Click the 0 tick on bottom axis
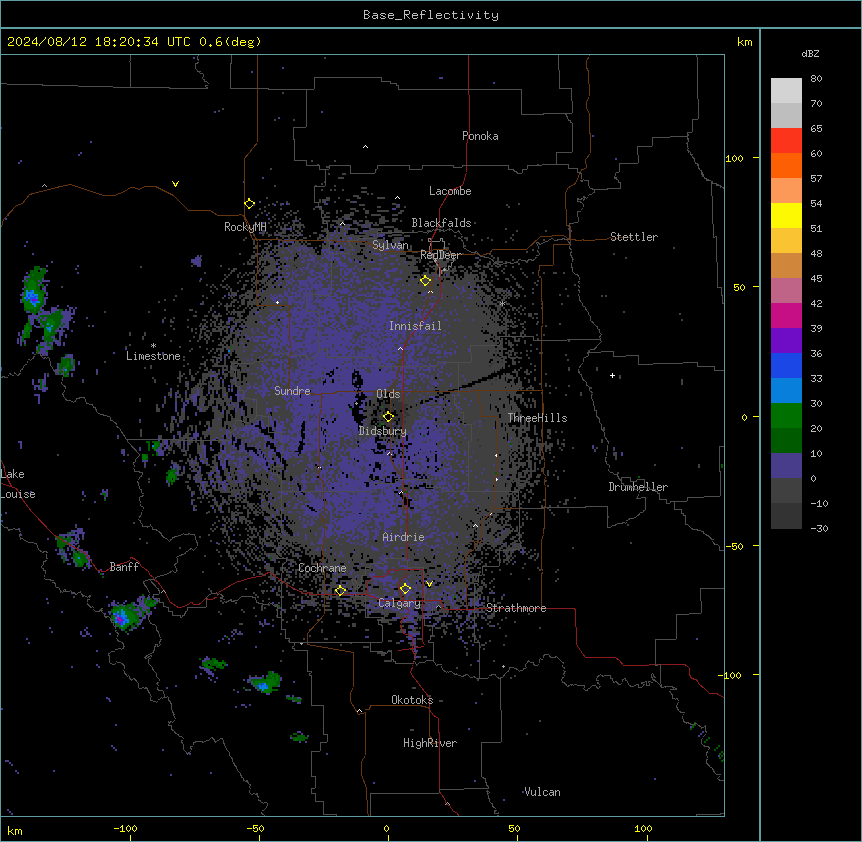The image size is (862, 842). click(x=386, y=828)
